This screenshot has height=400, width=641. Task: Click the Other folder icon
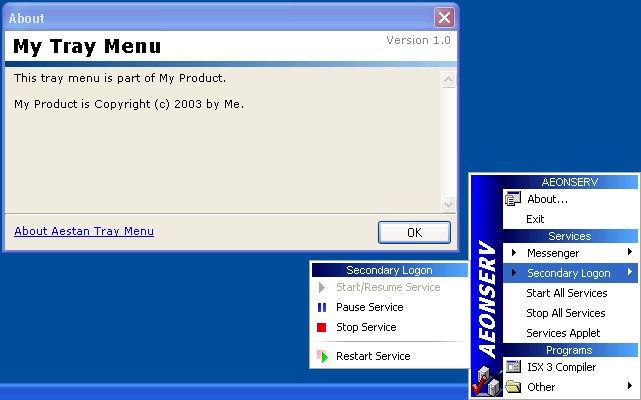513,386
